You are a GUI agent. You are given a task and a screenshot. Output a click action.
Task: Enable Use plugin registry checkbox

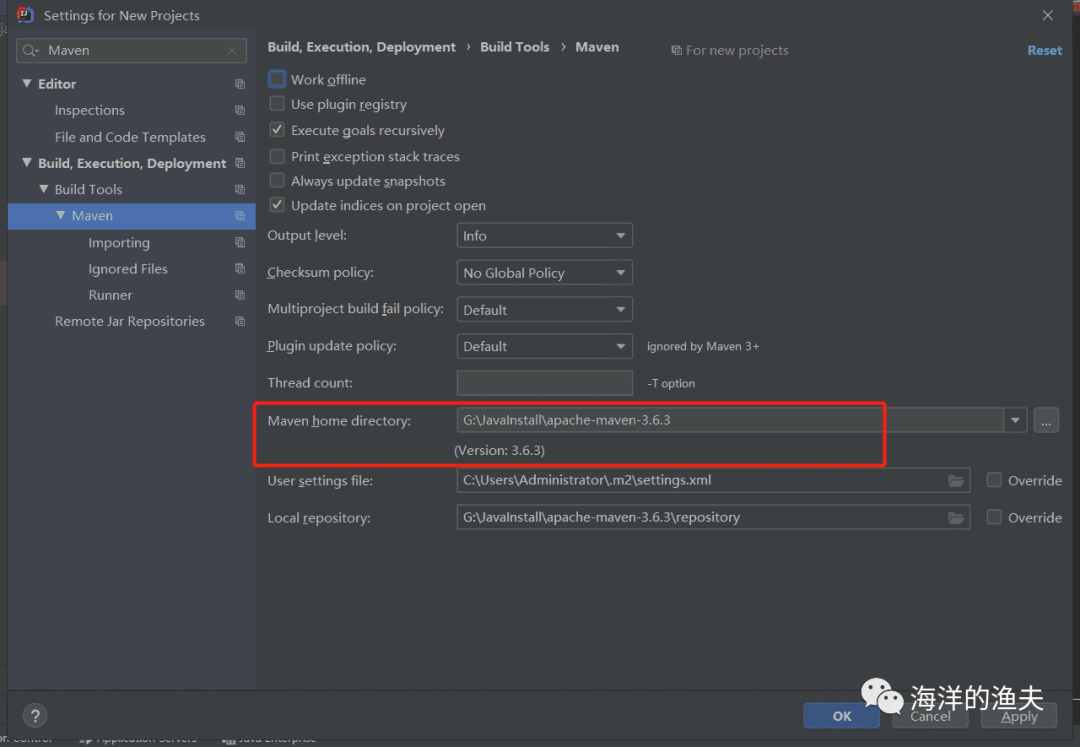277,104
